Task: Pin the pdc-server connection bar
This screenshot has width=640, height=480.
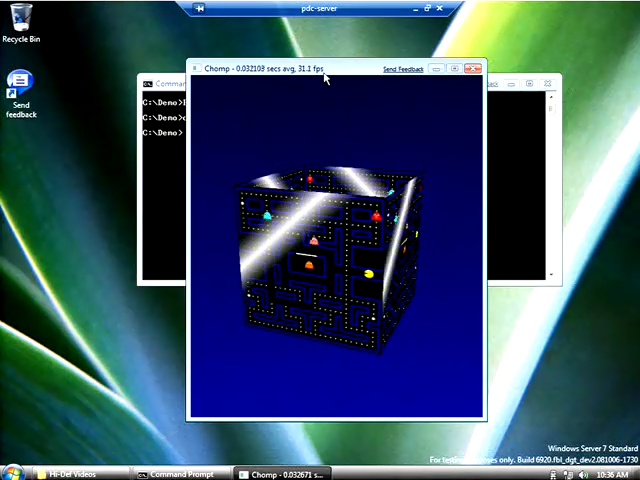Action: (x=199, y=8)
